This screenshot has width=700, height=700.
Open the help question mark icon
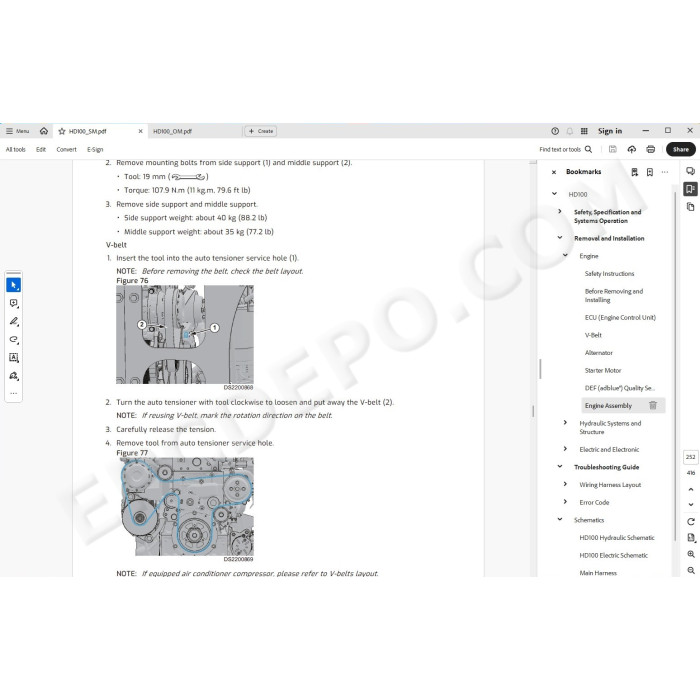tap(555, 131)
